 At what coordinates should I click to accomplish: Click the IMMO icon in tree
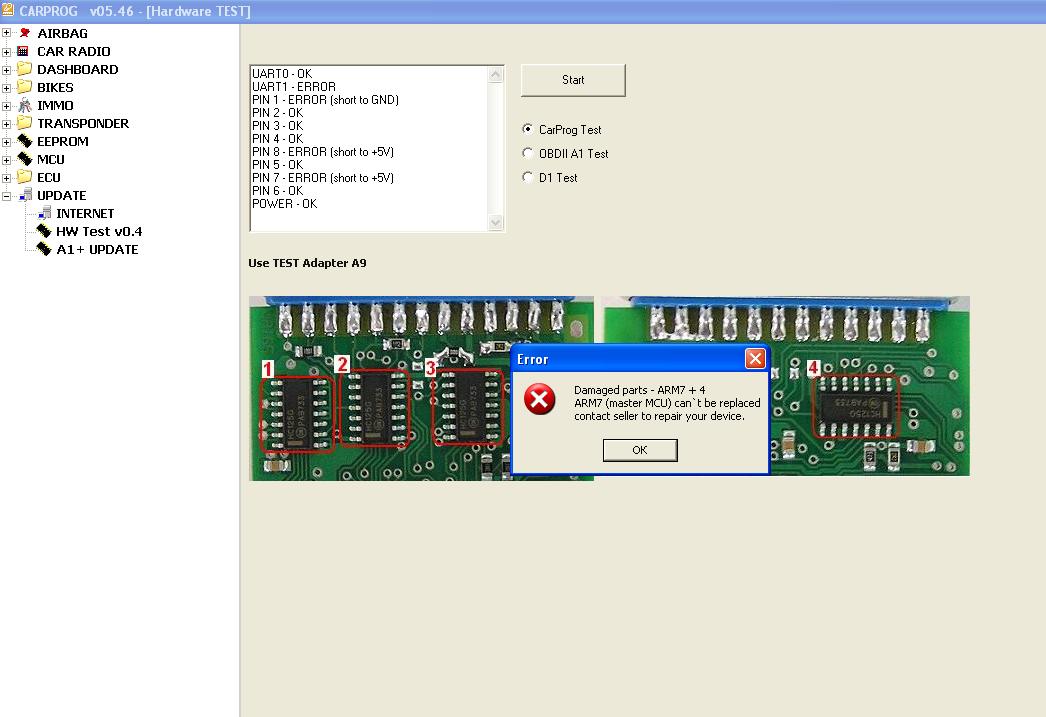[x=25, y=105]
